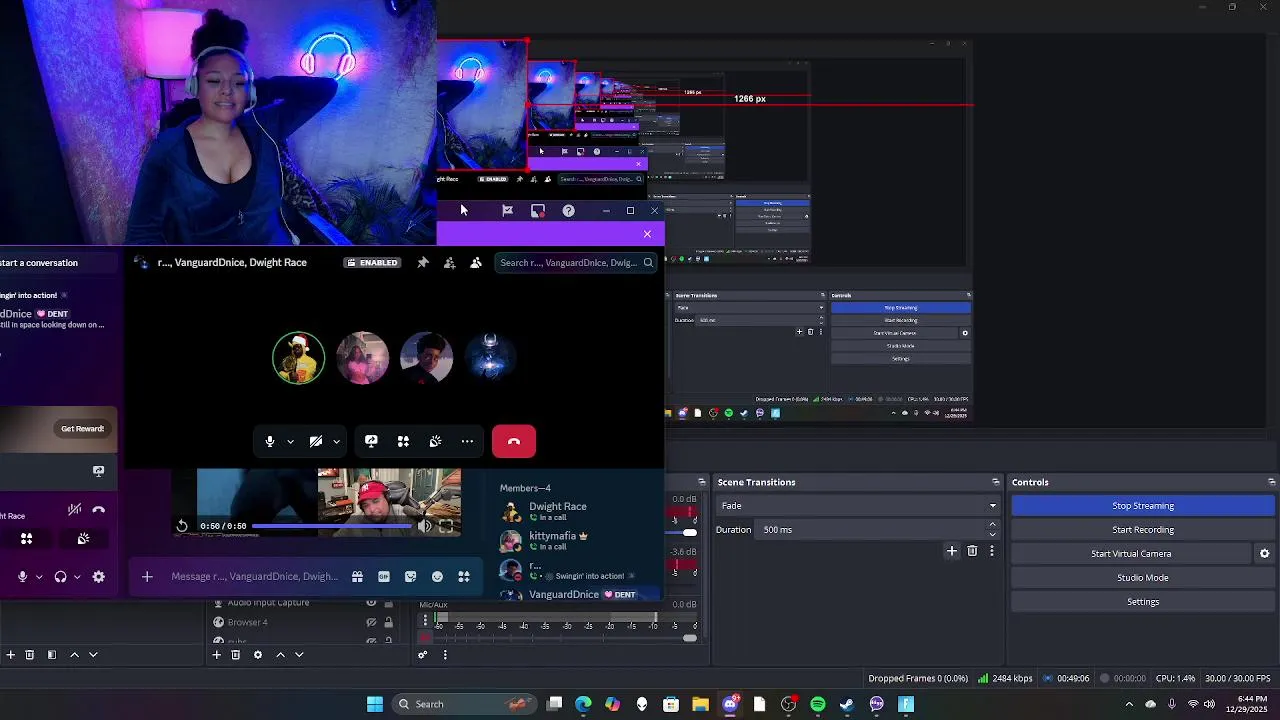This screenshot has height=720, width=1280.
Task: Click the video progress bar
Action: pos(330,526)
